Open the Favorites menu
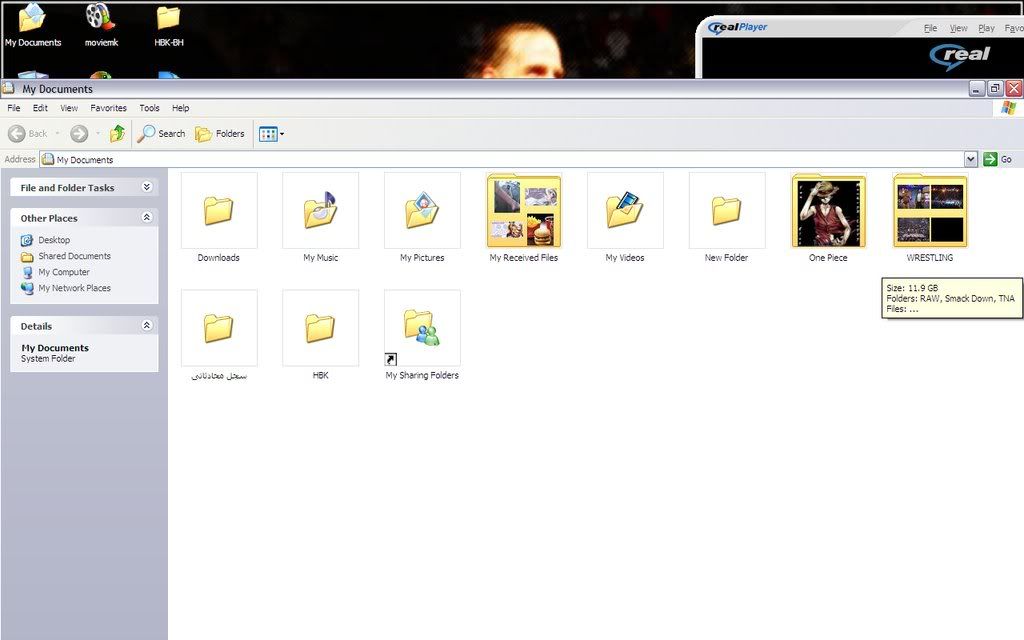 tap(108, 108)
